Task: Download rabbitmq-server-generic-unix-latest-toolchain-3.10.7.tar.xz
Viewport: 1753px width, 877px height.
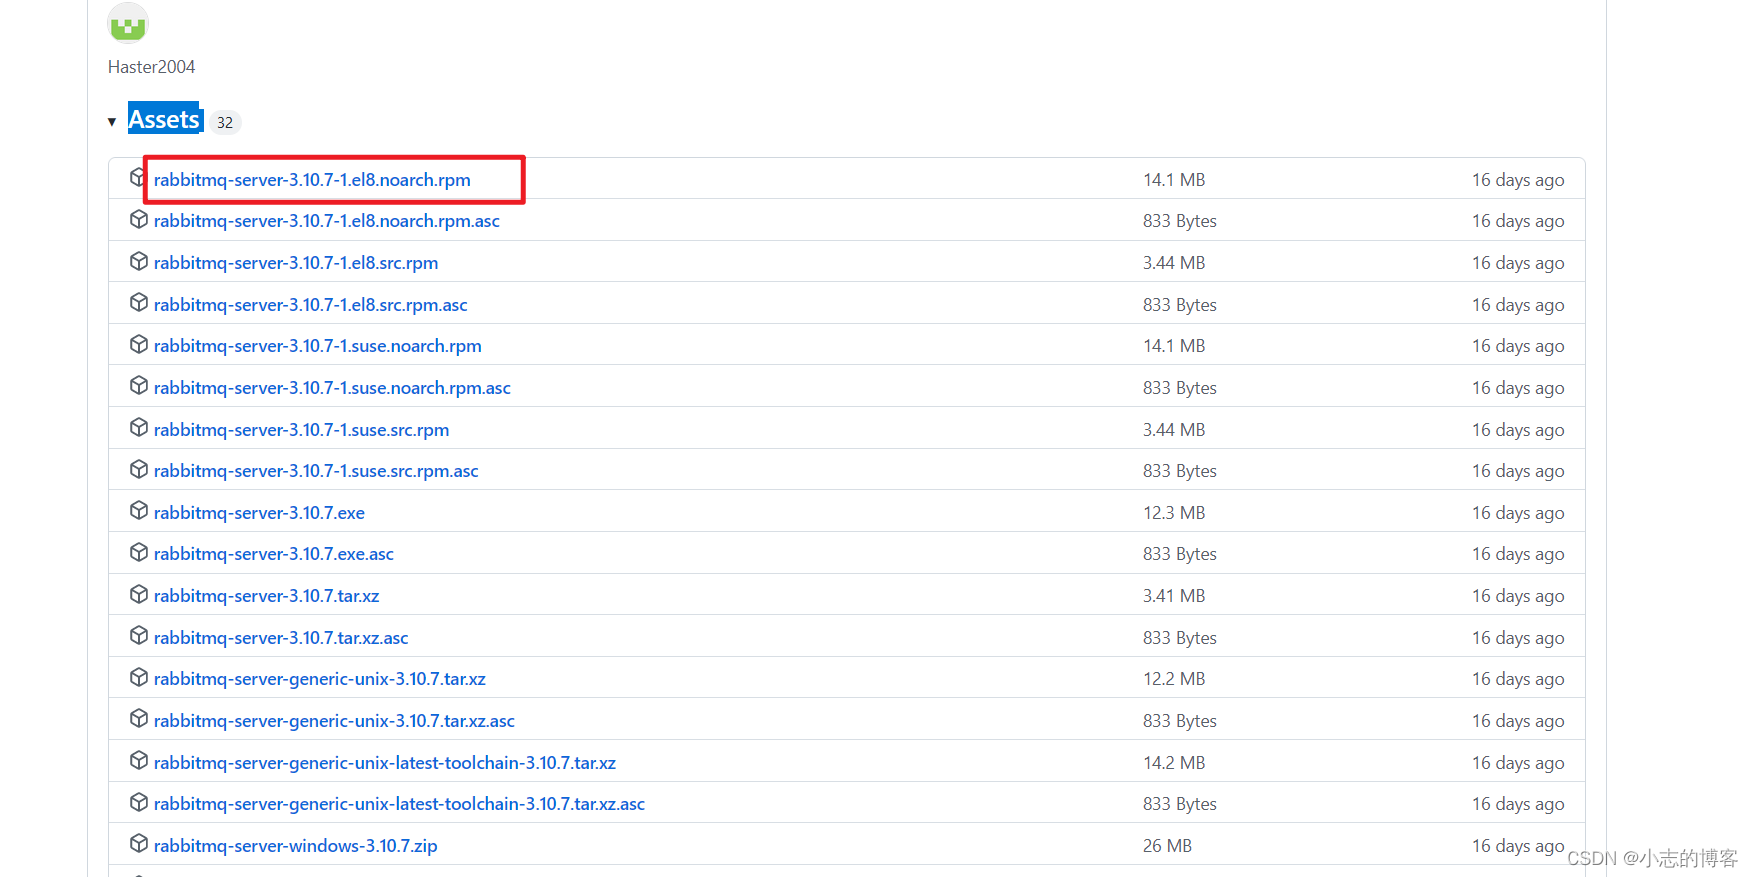Action: point(385,763)
